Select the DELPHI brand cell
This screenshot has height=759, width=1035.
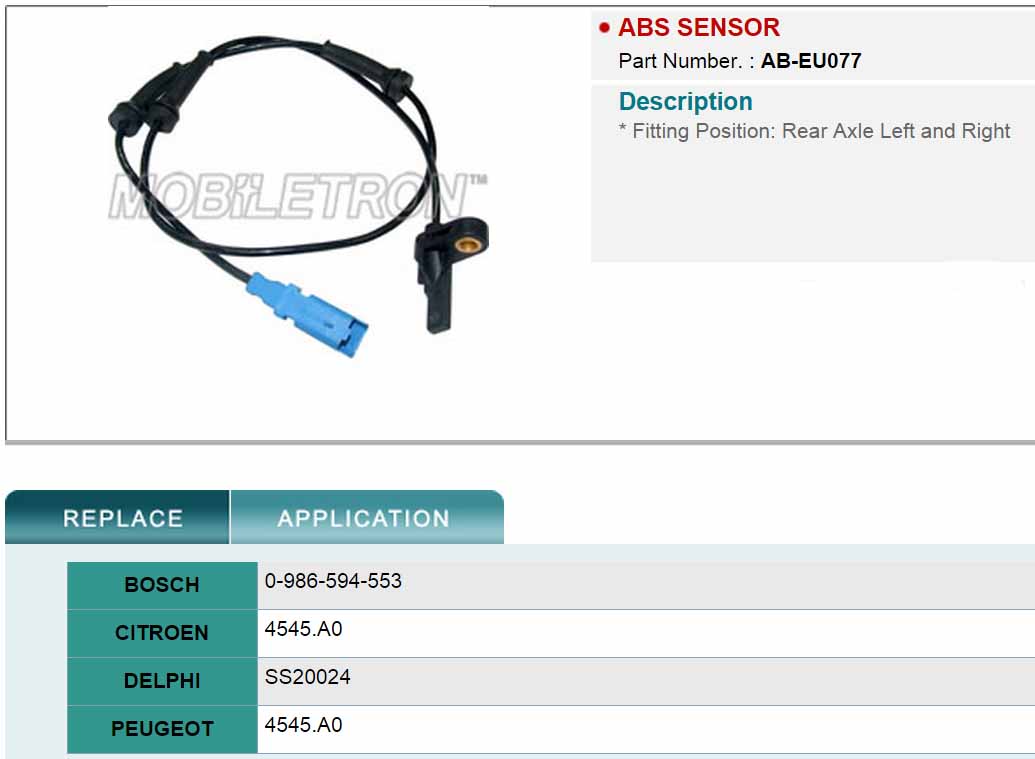[x=162, y=681]
